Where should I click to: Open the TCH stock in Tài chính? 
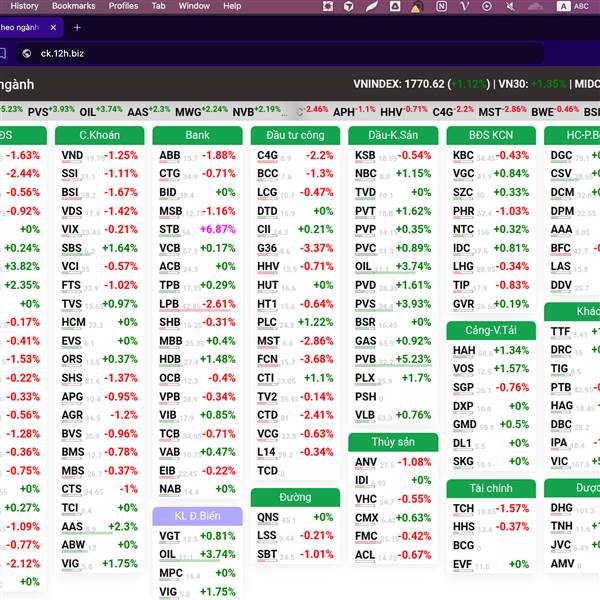pyautogui.click(x=491, y=509)
